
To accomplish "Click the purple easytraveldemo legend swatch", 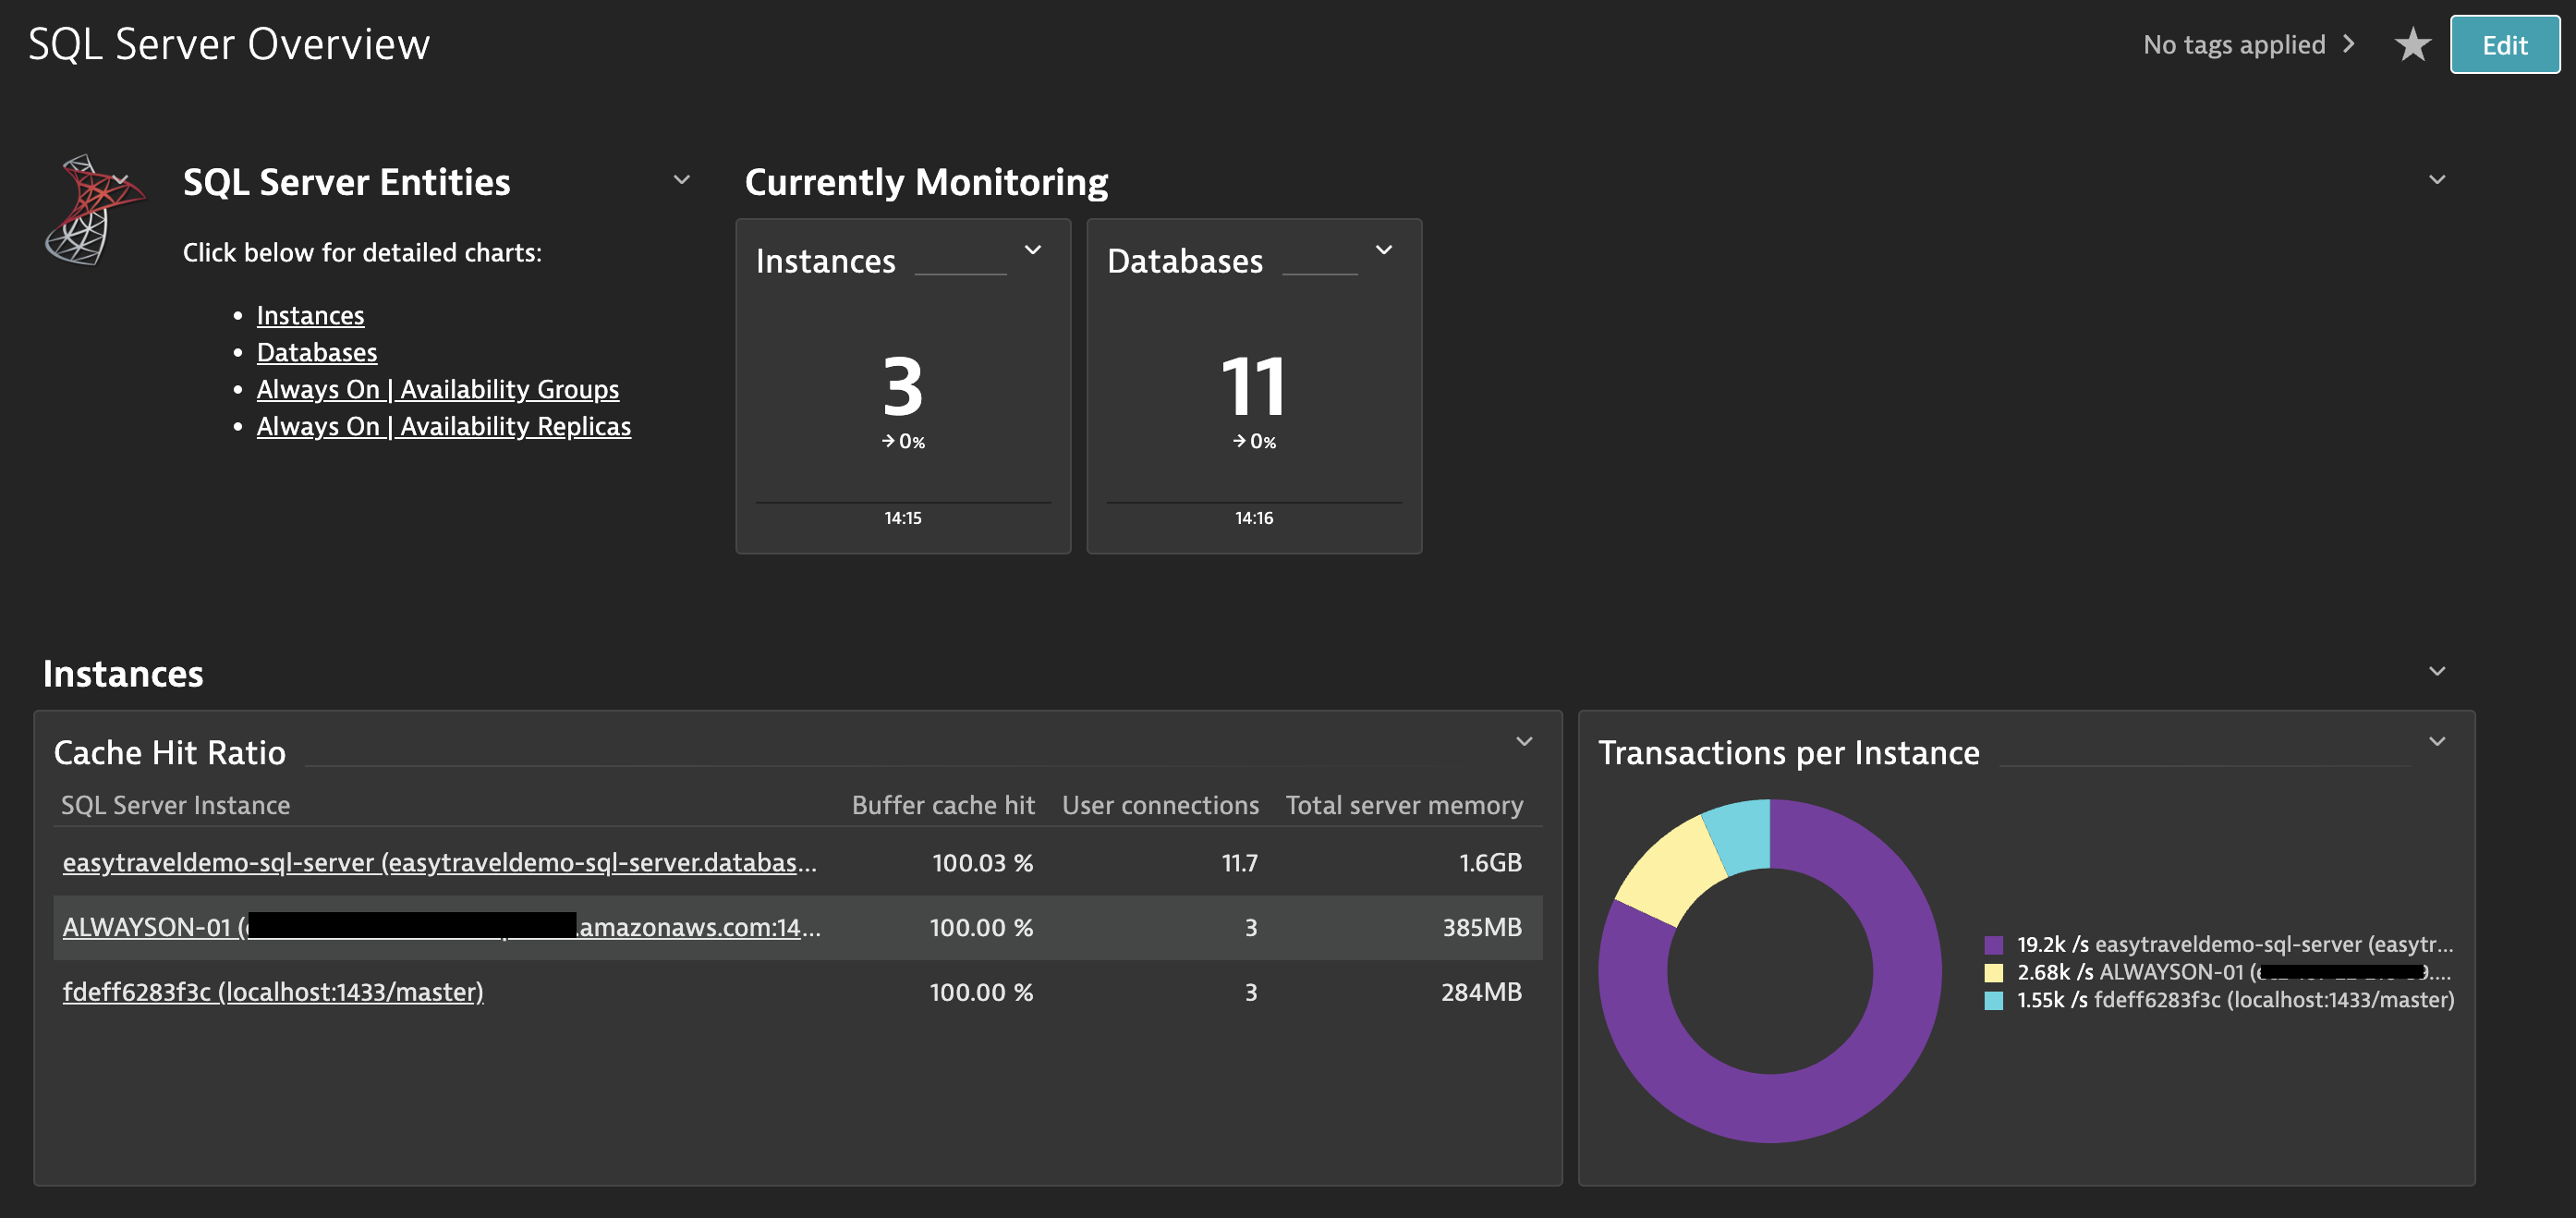I will point(1993,945).
